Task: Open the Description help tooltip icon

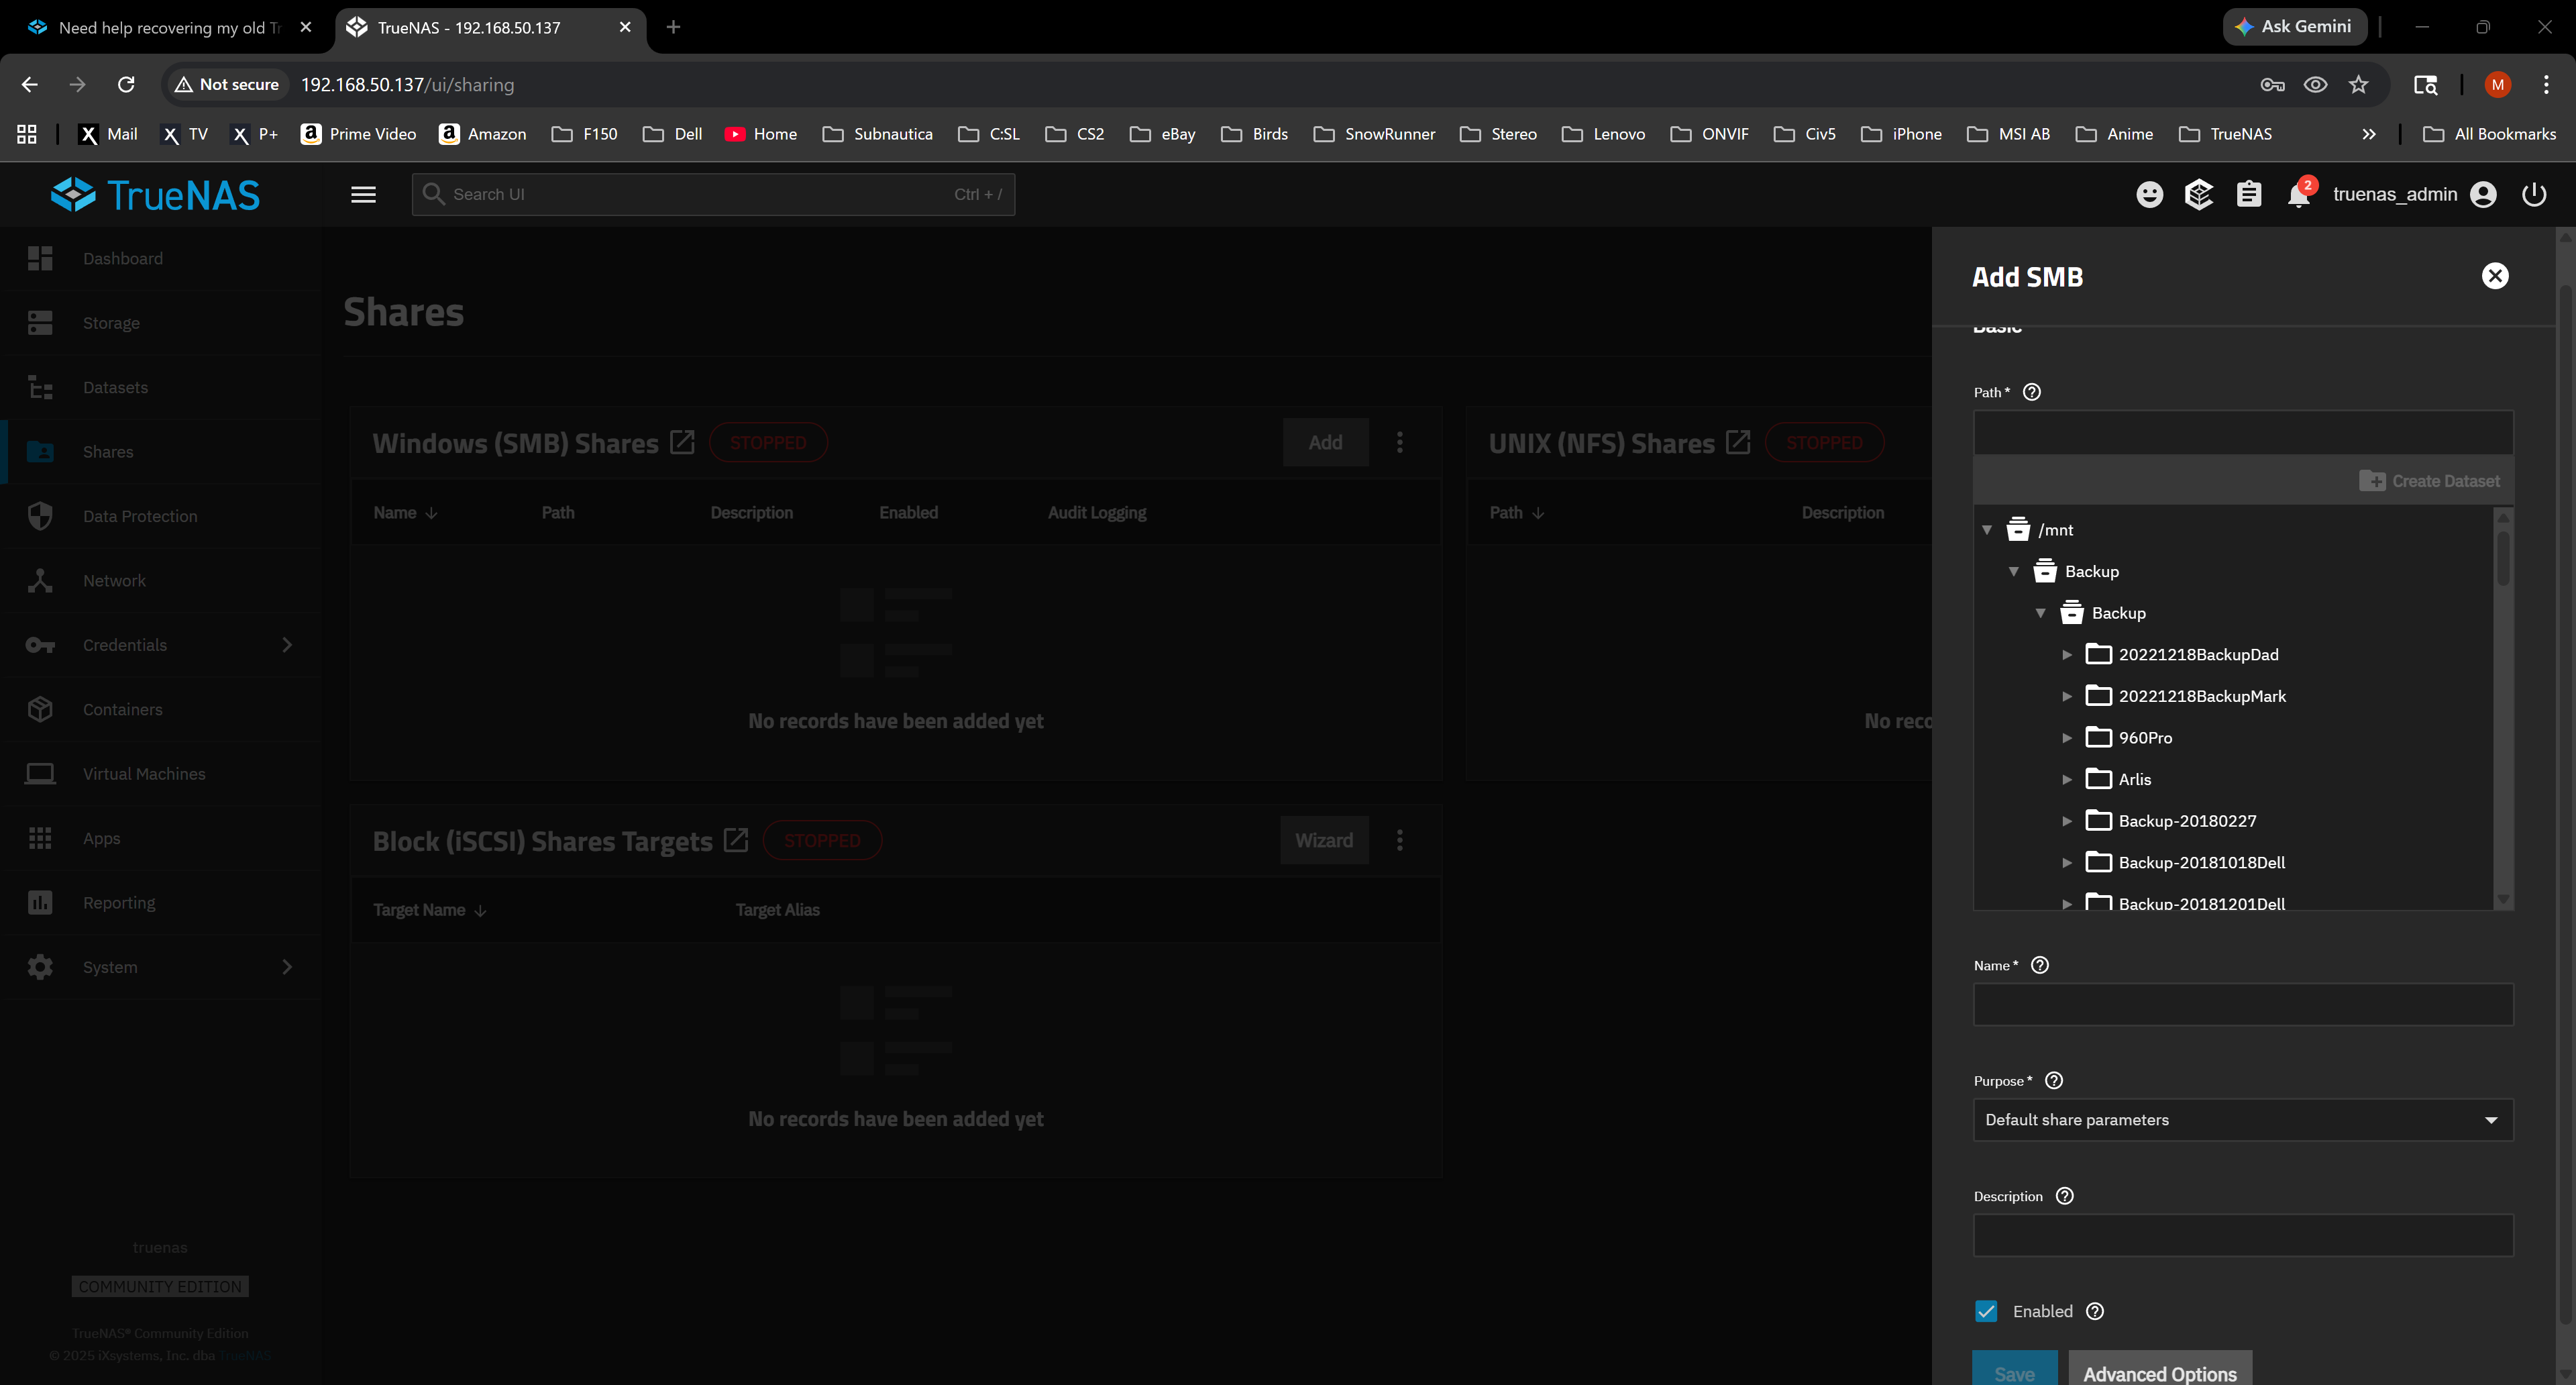Action: tap(2064, 1196)
